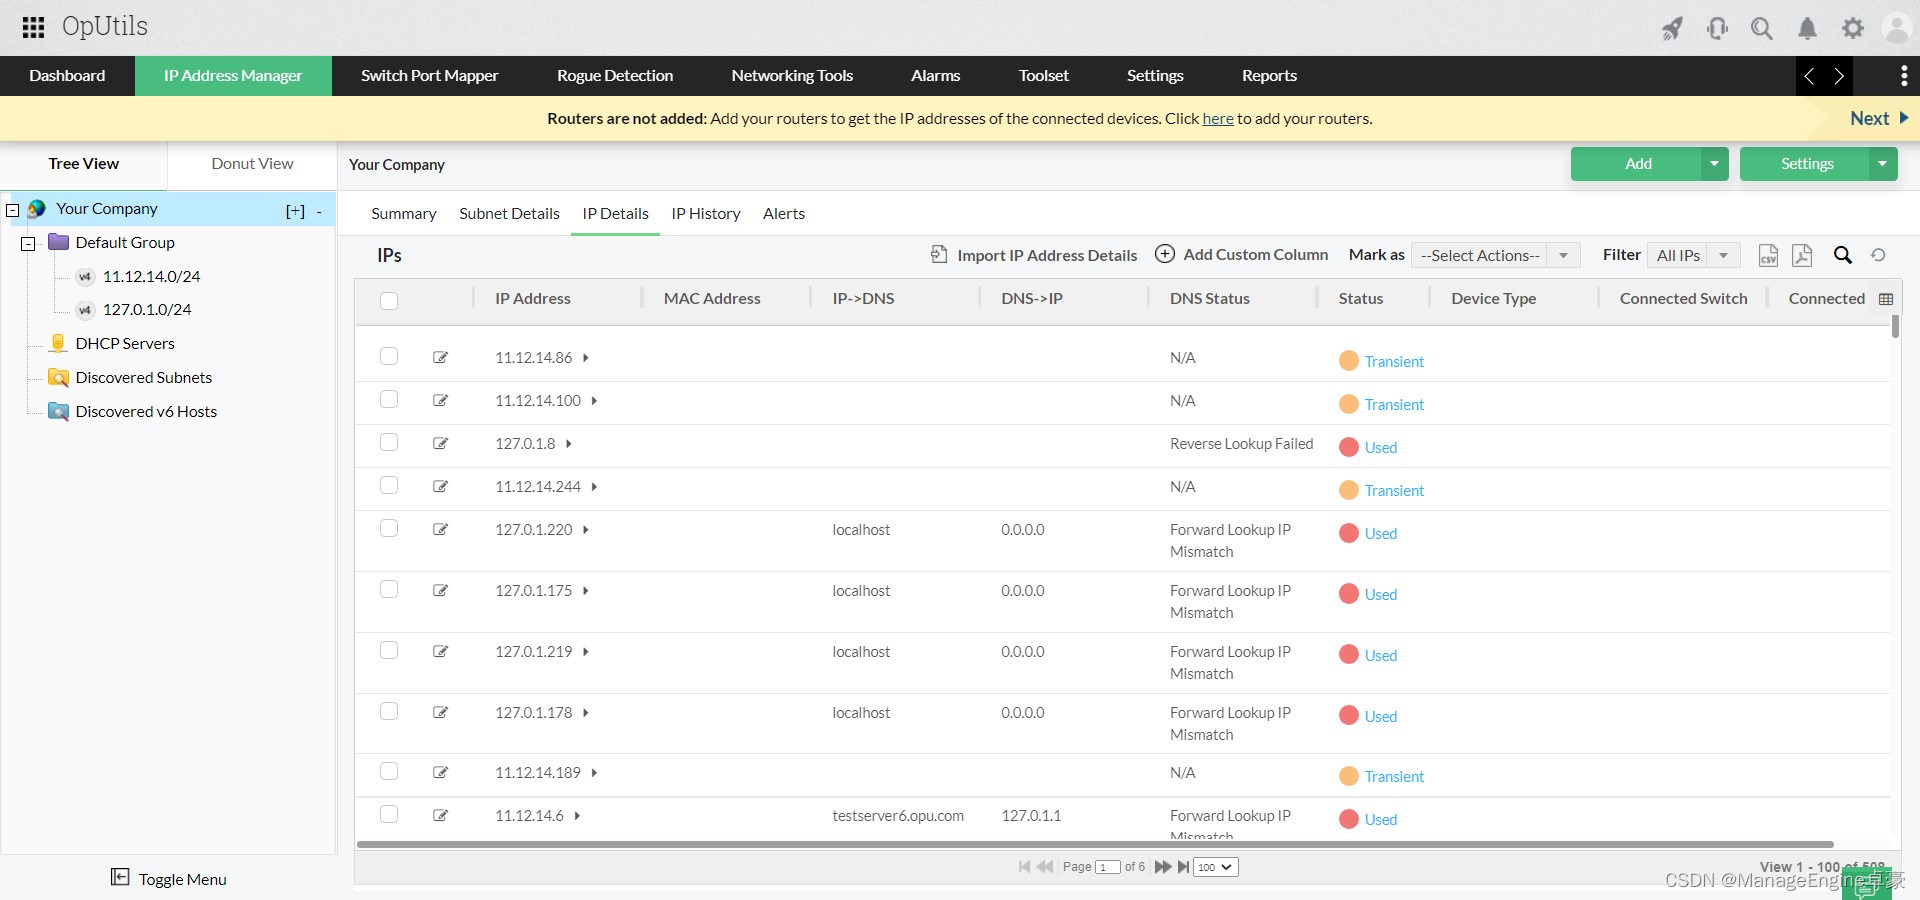The image size is (1920, 900).
Task: Open the apps grid launcher icon
Action: [x=33, y=27]
